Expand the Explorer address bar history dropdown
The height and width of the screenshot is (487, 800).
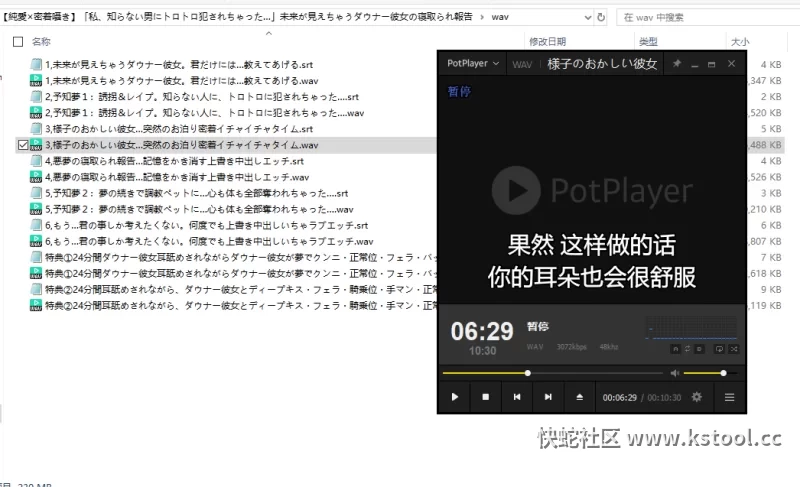tap(588, 17)
